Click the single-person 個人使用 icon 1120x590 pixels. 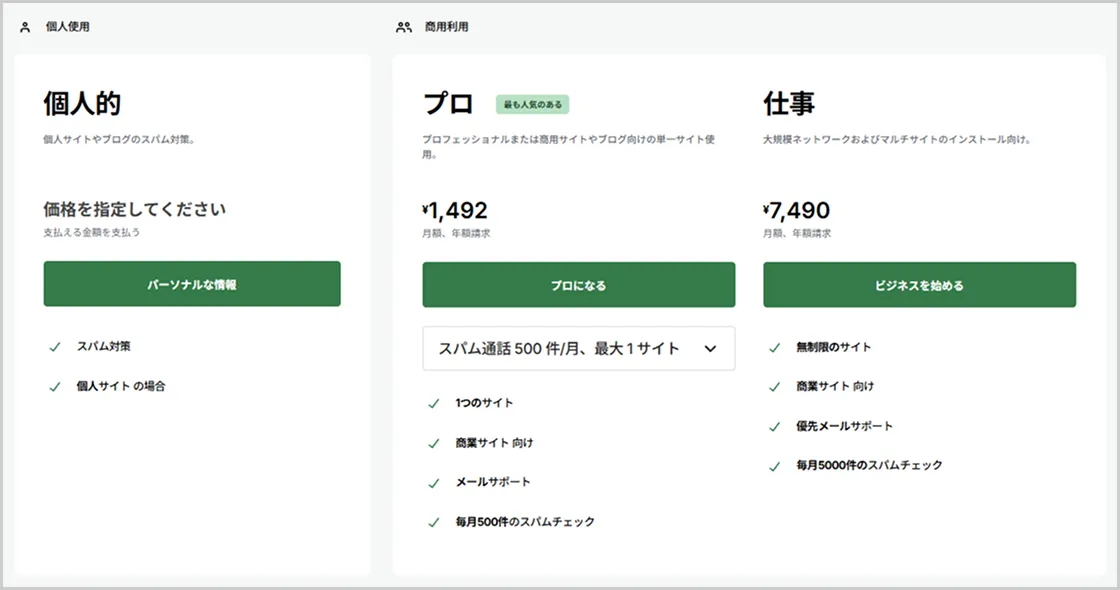25,27
